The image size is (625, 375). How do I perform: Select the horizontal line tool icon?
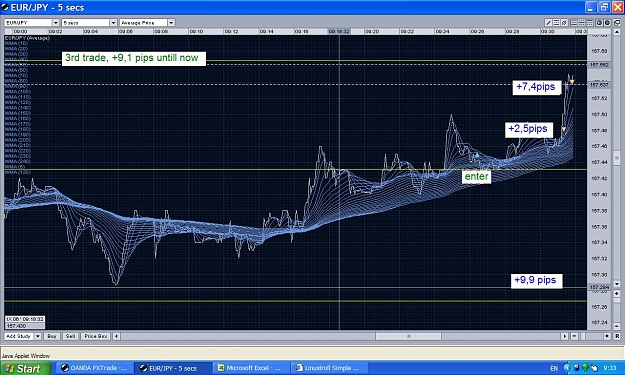point(556,23)
